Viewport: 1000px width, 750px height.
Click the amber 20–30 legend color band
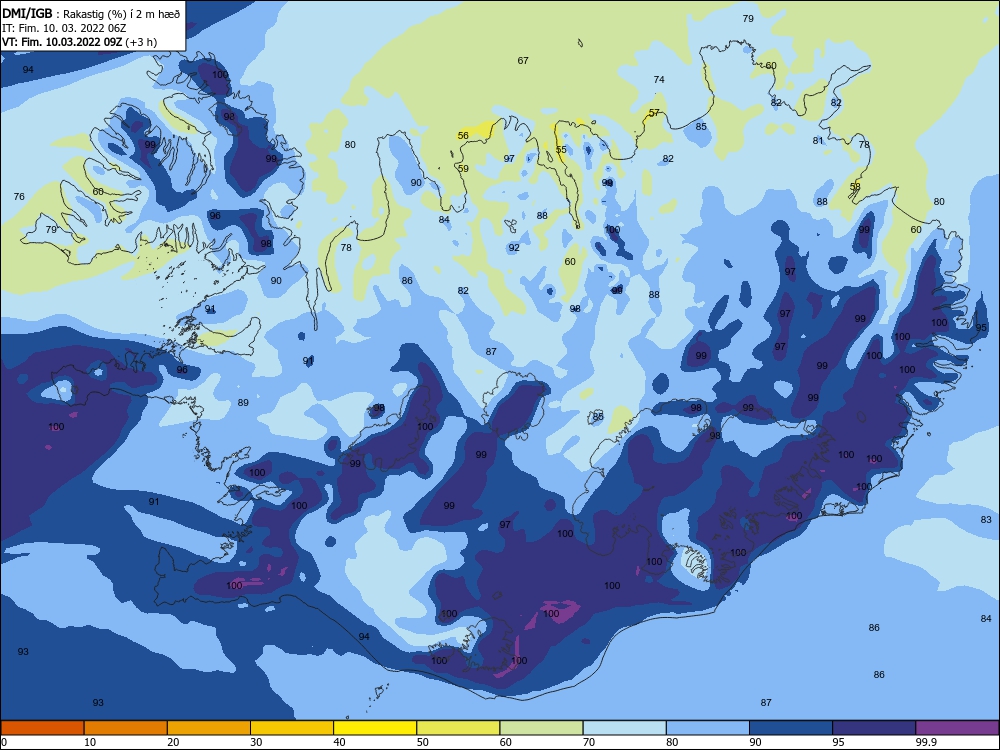click(x=209, y=728)
